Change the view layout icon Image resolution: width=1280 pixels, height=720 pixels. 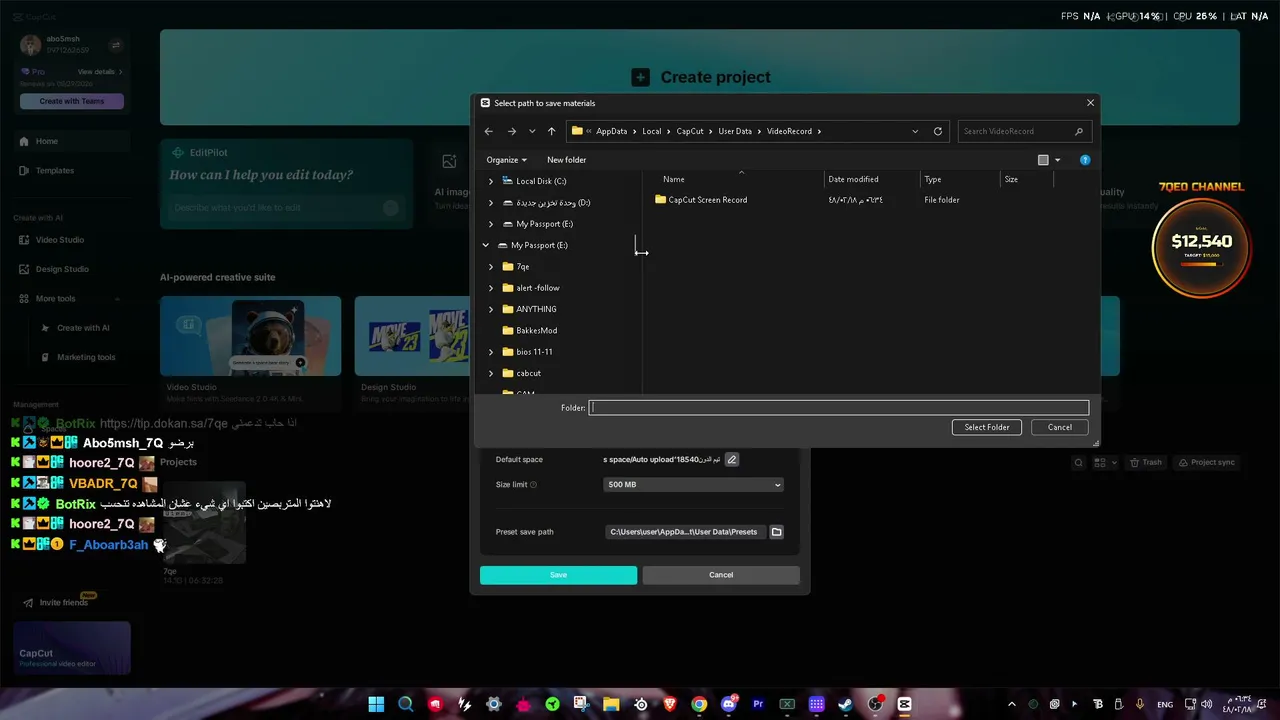(1043, 160)
